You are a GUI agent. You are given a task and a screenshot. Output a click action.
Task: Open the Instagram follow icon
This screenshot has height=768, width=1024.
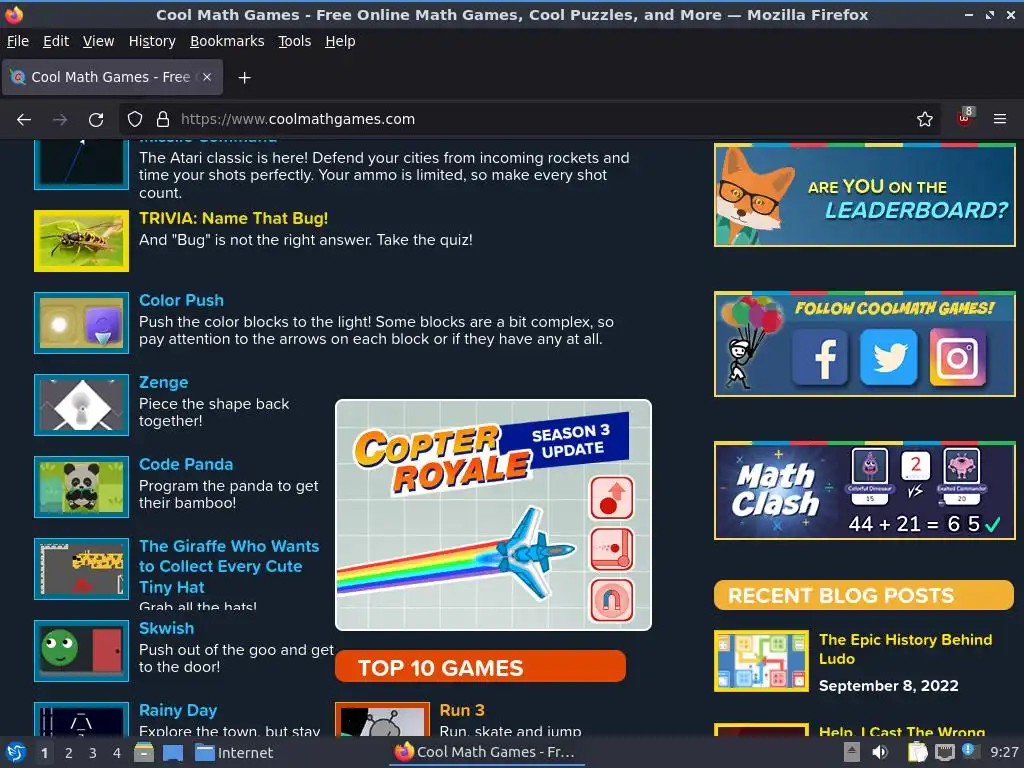(x=957, y=357)
